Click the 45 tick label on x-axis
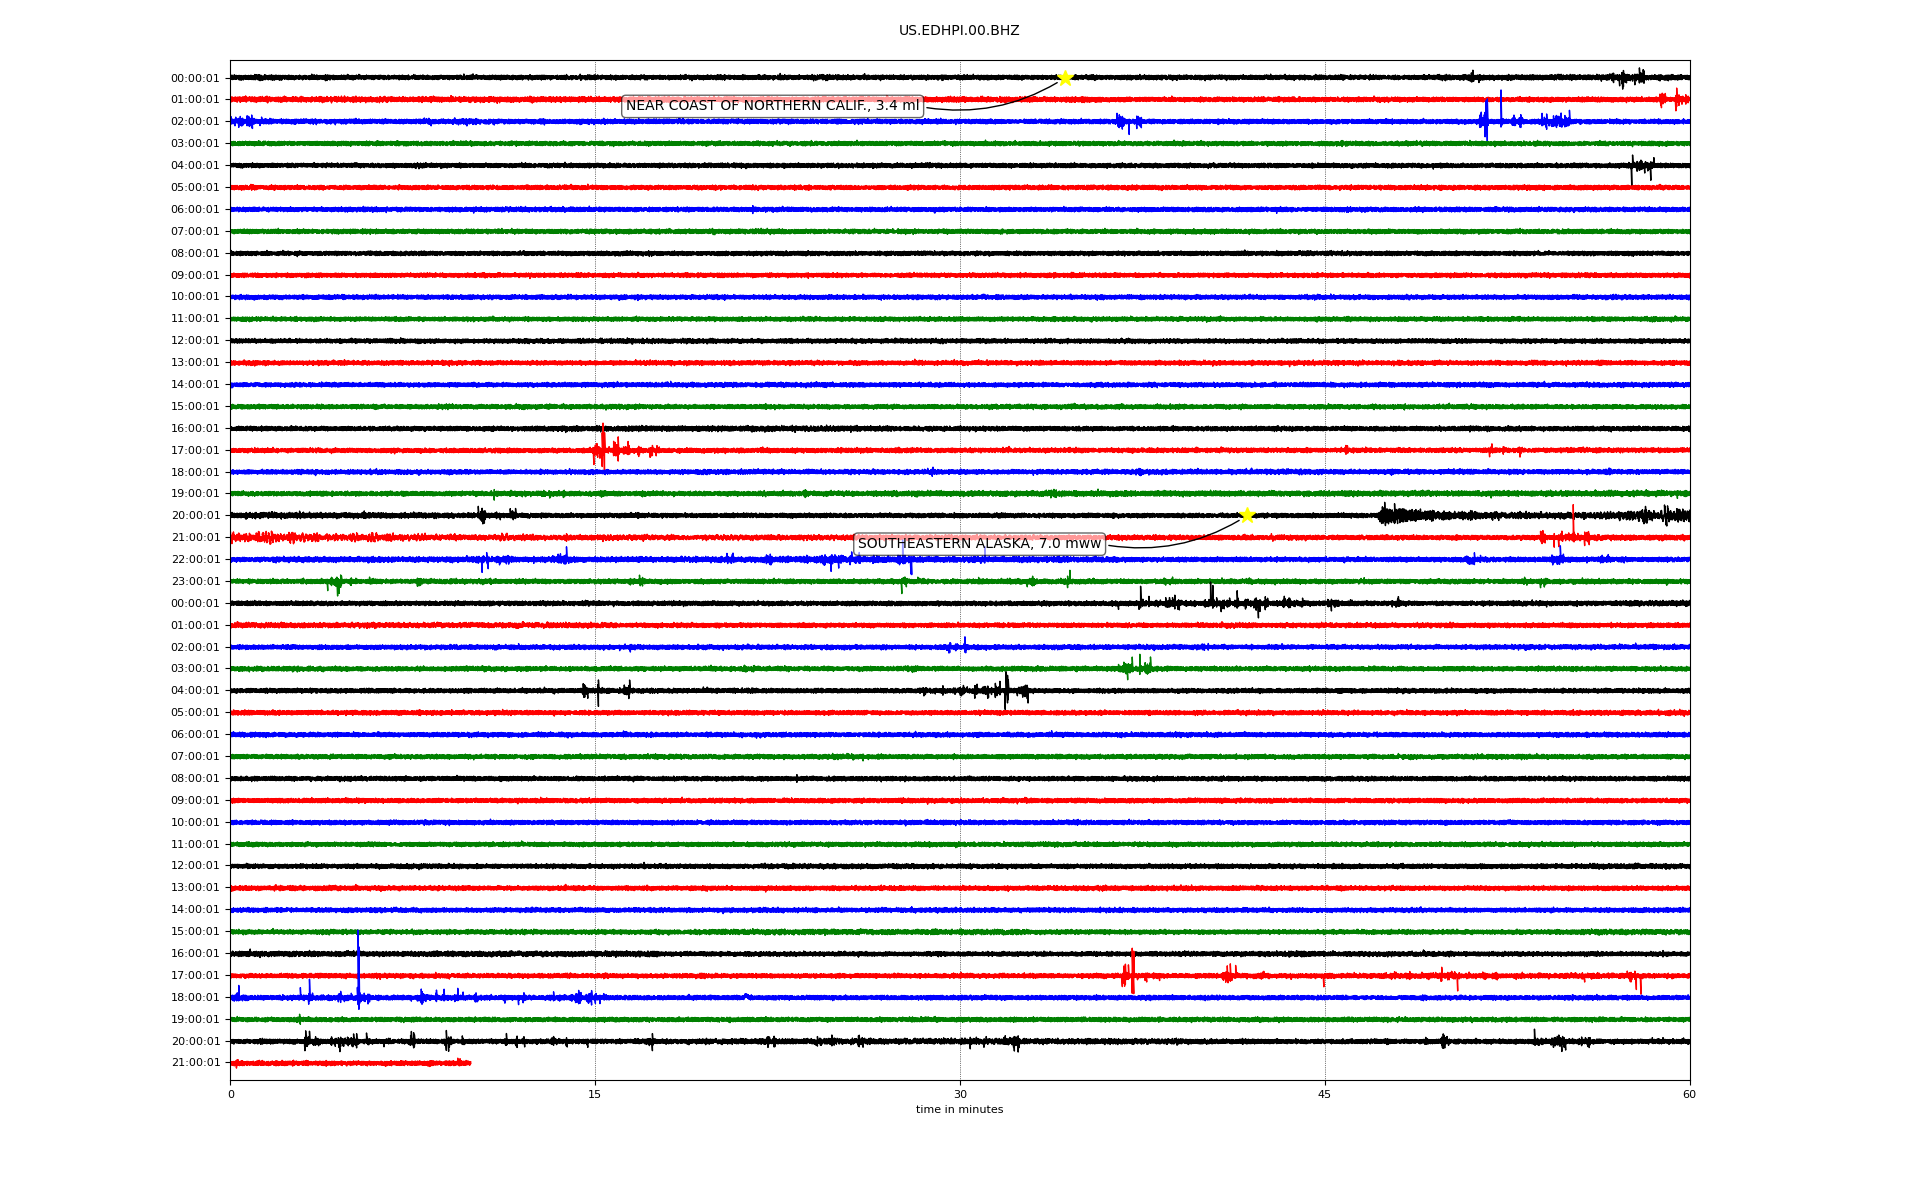 point(1325,1094)
